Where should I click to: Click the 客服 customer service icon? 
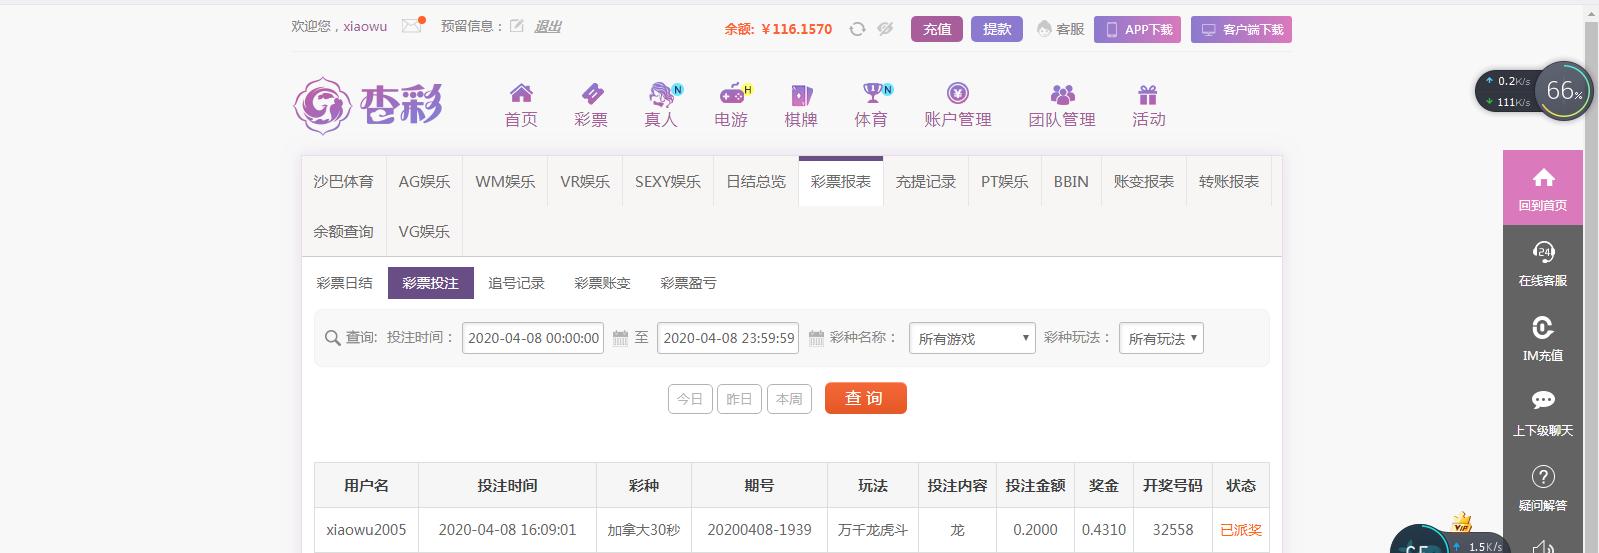point(1044,29)
